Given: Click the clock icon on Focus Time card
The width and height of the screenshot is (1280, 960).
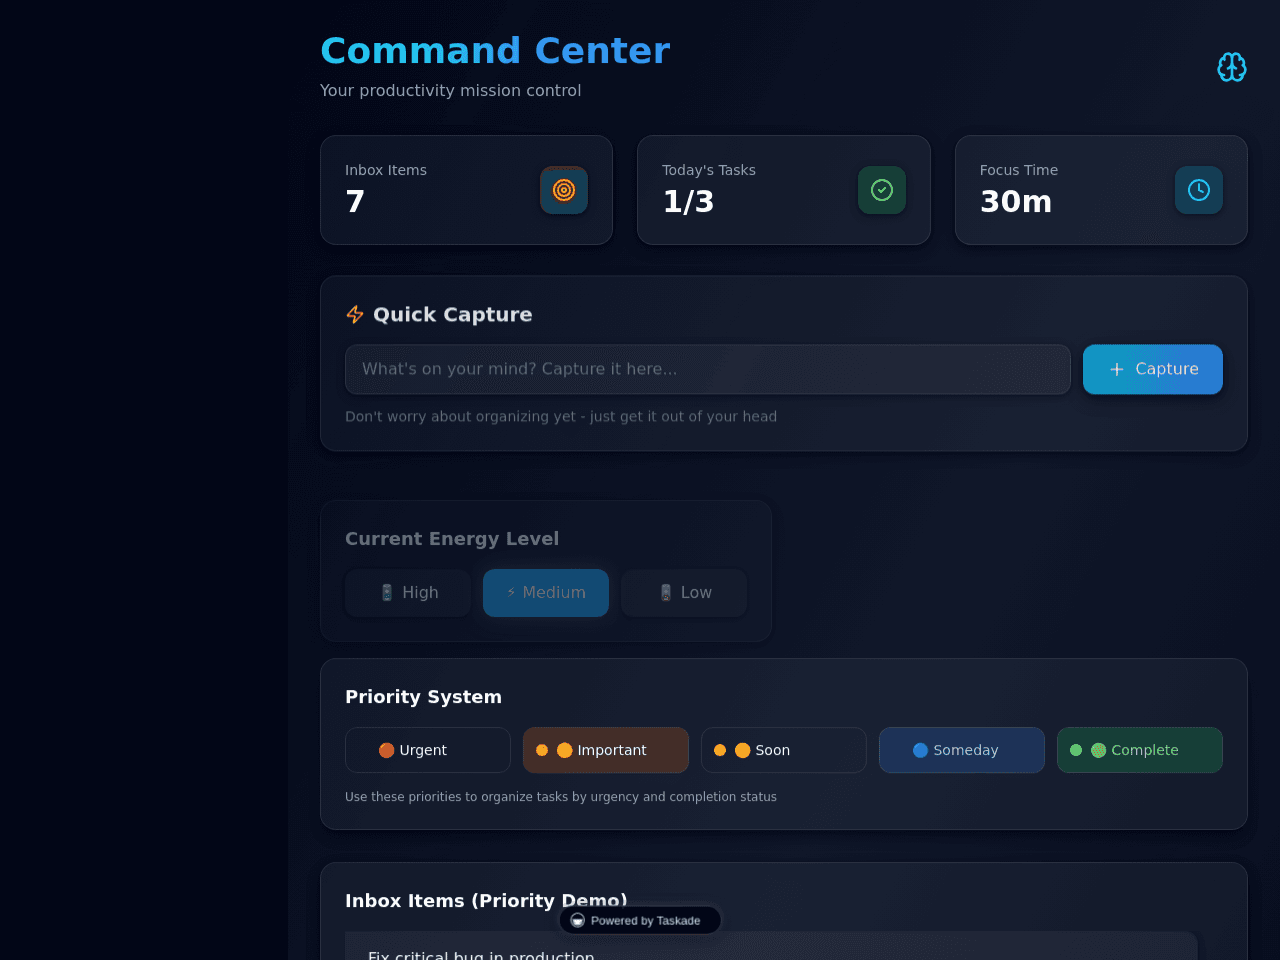Looking at the screenshot, I should click(x=1199, y=190).
